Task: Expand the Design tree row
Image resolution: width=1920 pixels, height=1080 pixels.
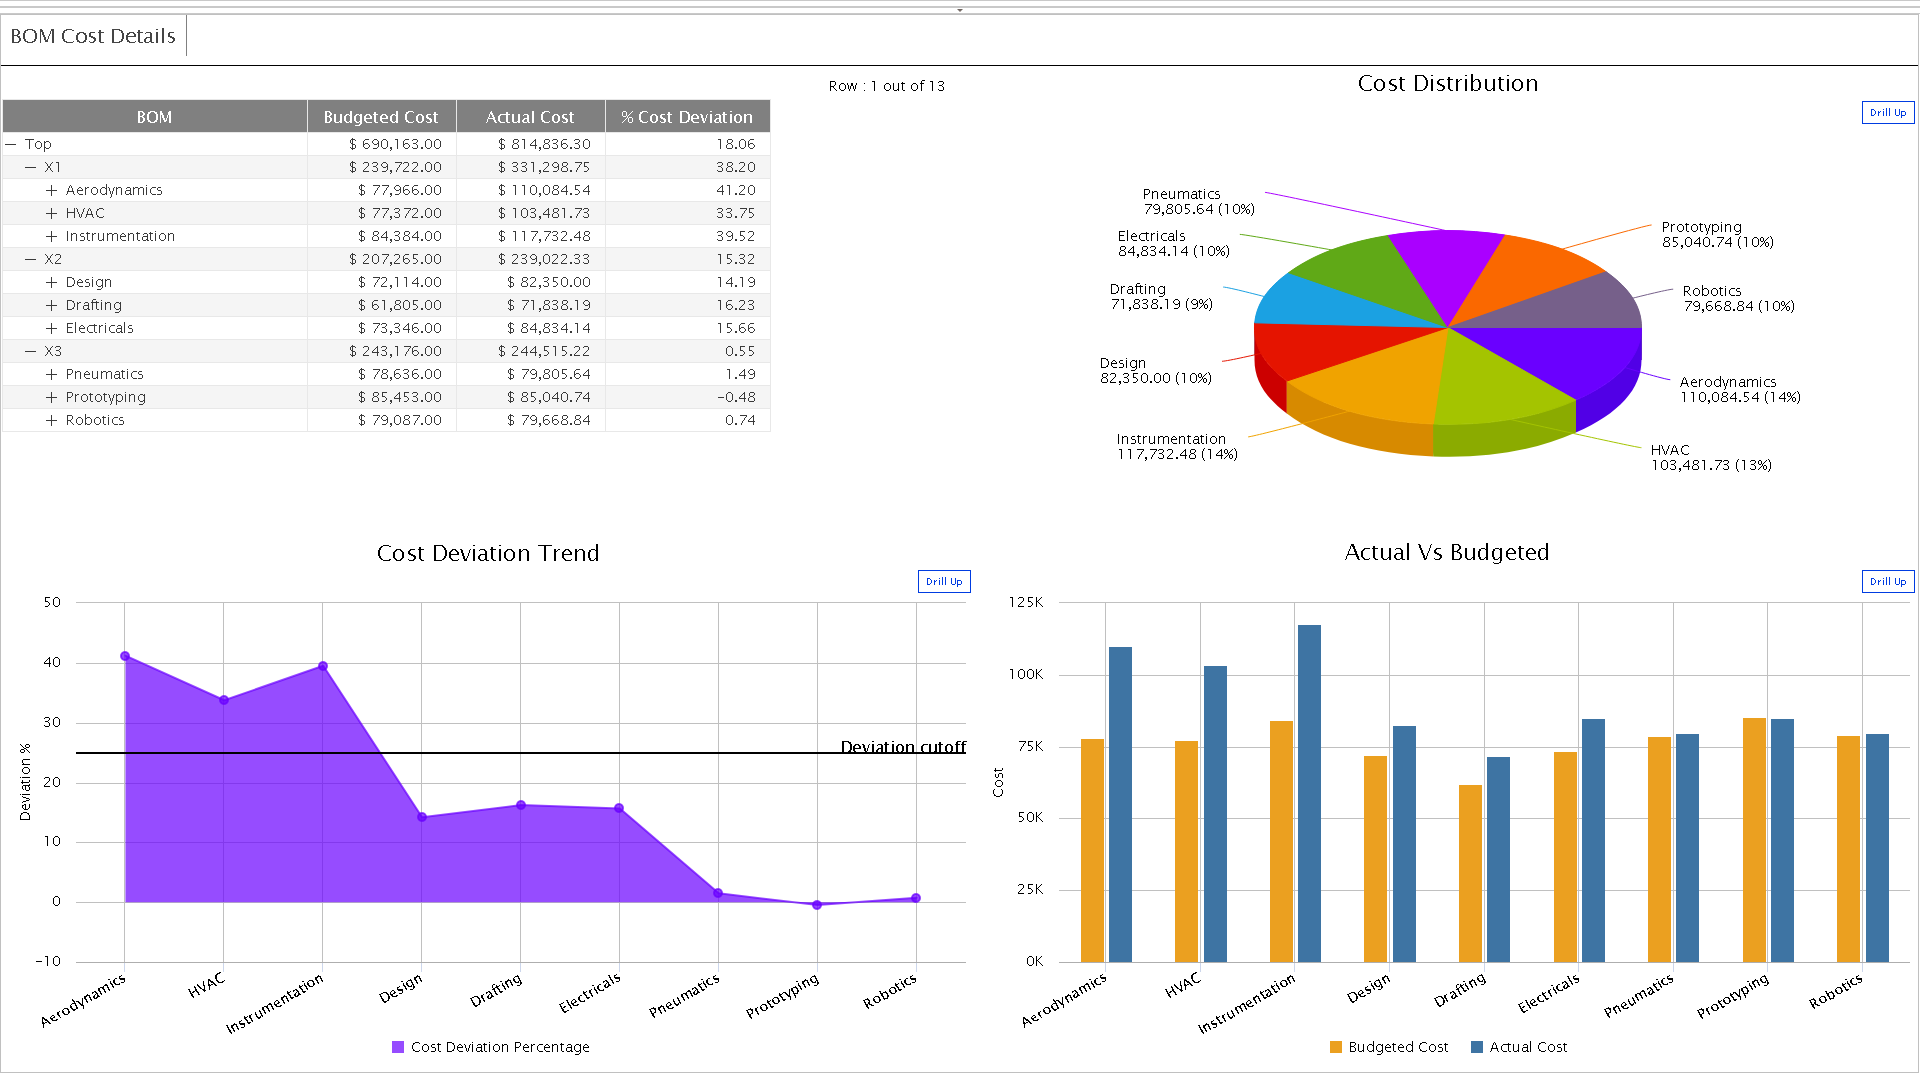Action: tap(51, 282)
